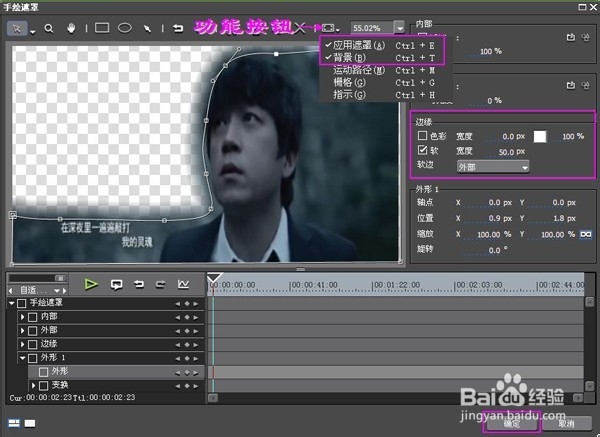This screenshot has height=437, width=600.
Task: Enable keyframes checkbox for 外形 sub-row
Action: [43, 372]
